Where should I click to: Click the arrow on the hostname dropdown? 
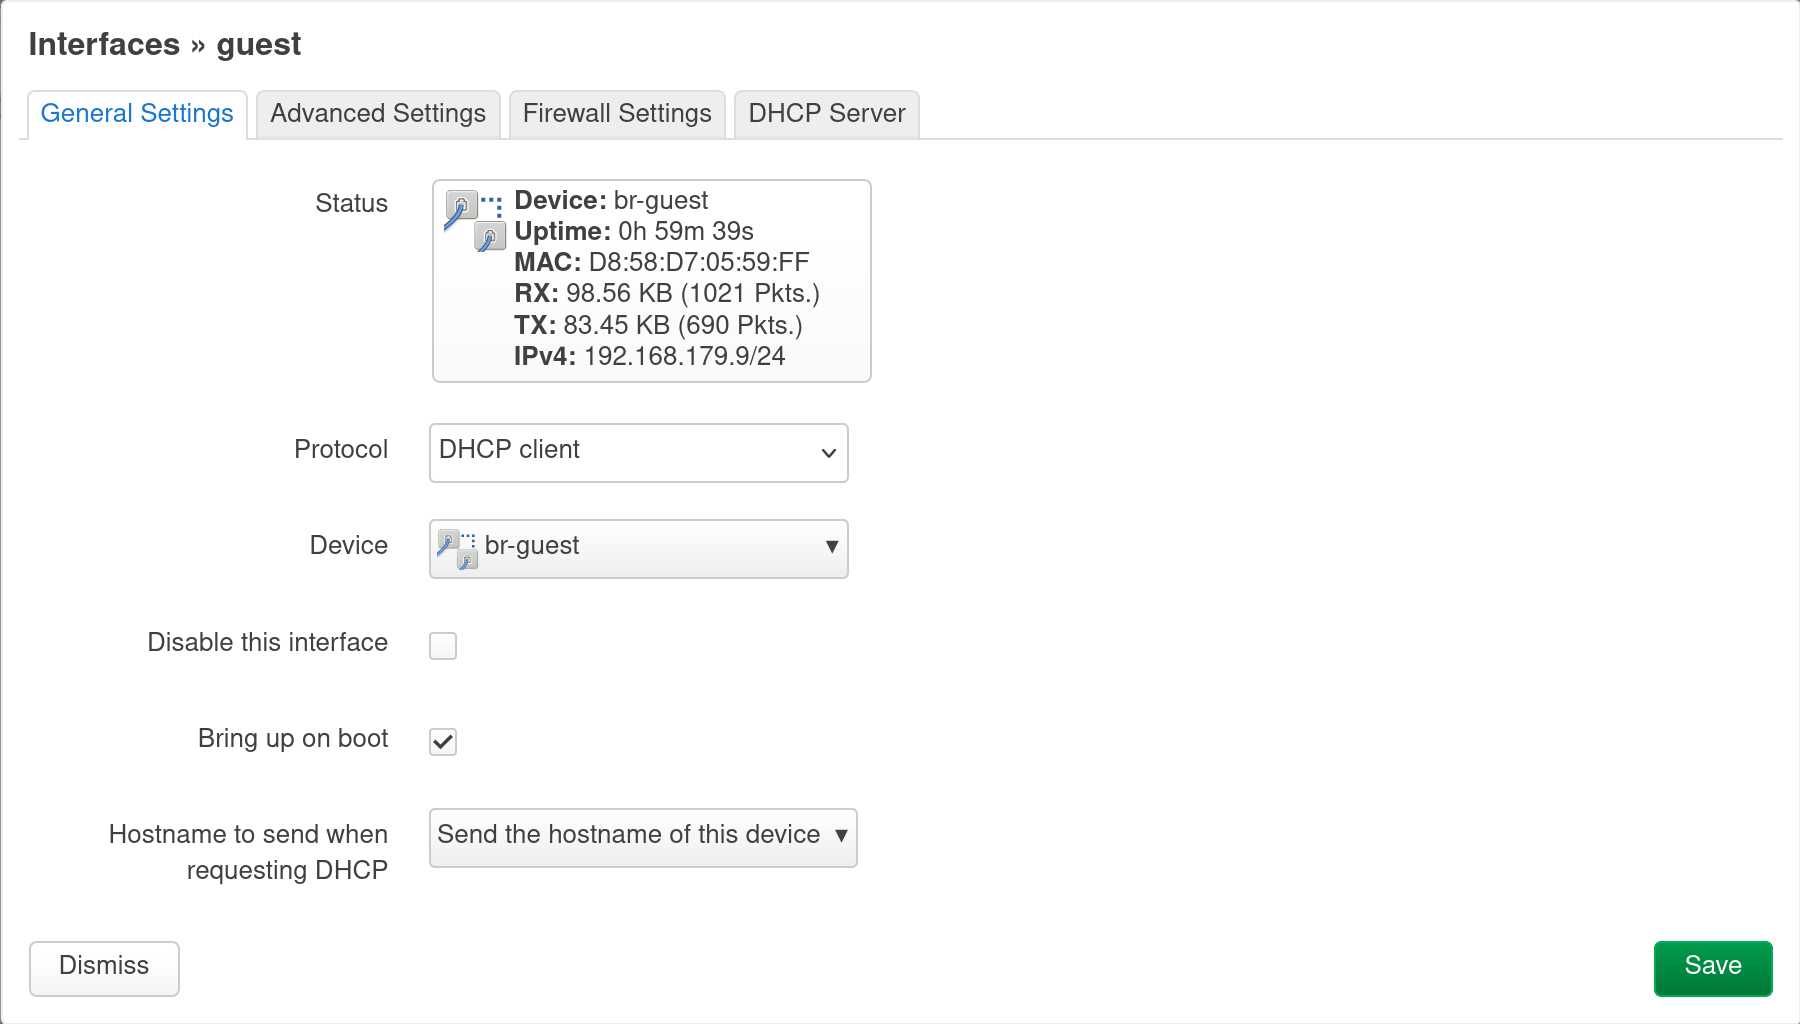tap(840, 838)
